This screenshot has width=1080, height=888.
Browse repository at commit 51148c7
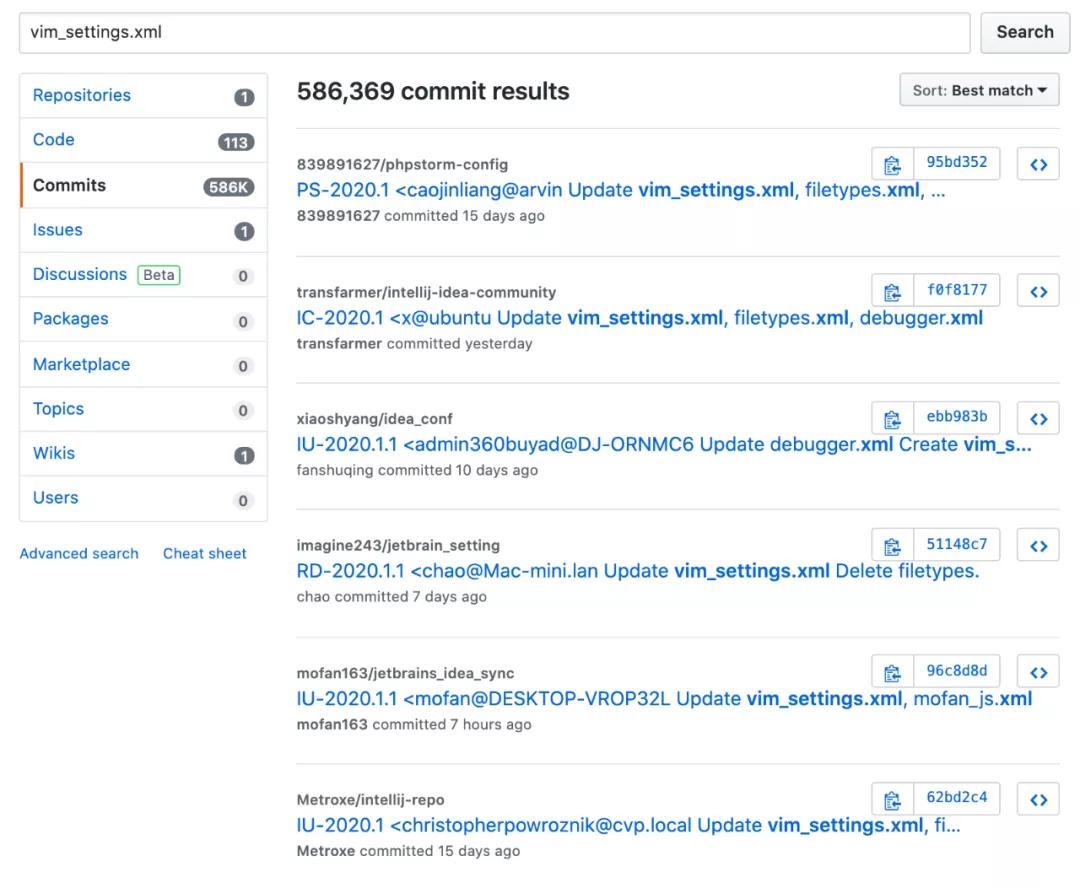(1038, 545)
